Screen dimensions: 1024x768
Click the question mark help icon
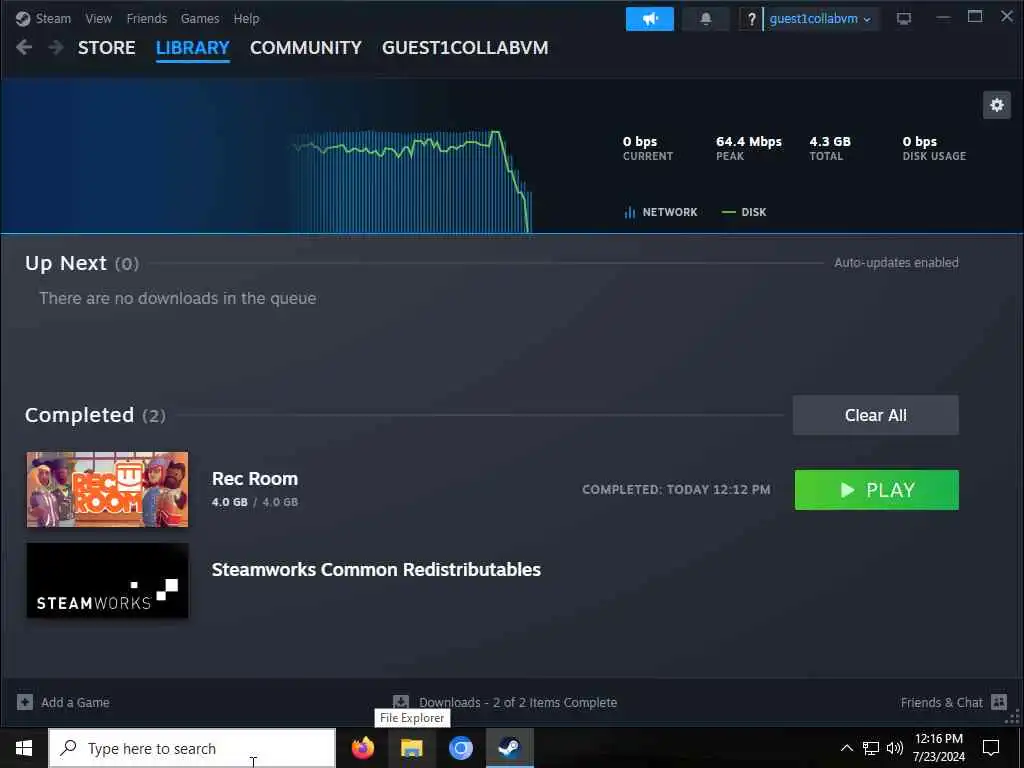751,19
